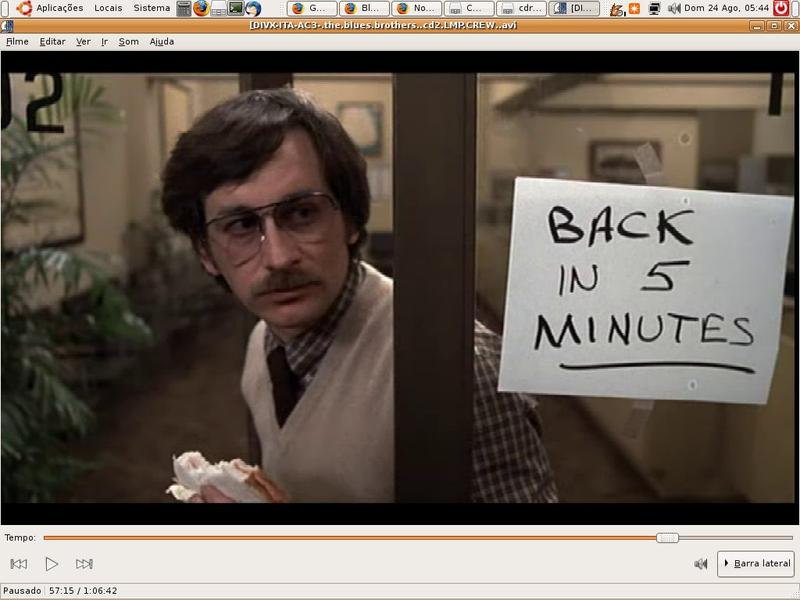Open the window menu icon in title bar
This screenshot has width=800, height=600.
pos(7,26)
